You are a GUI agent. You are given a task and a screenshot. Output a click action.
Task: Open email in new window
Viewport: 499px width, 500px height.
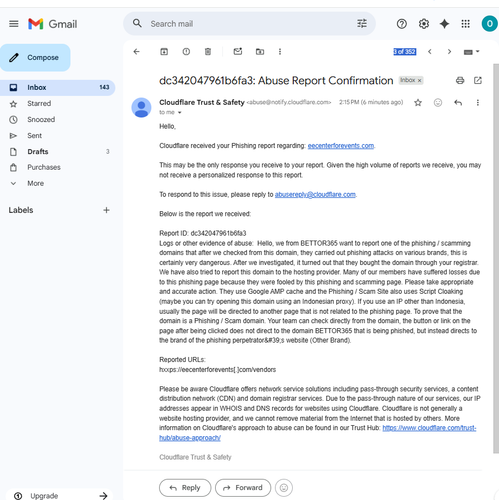tap(478, 80)
